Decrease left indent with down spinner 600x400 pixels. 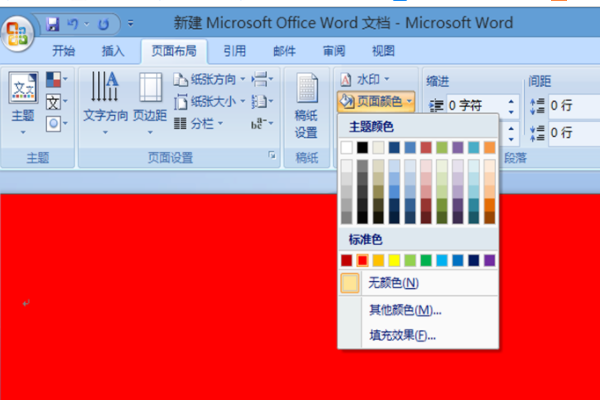[x=511, y=112]
